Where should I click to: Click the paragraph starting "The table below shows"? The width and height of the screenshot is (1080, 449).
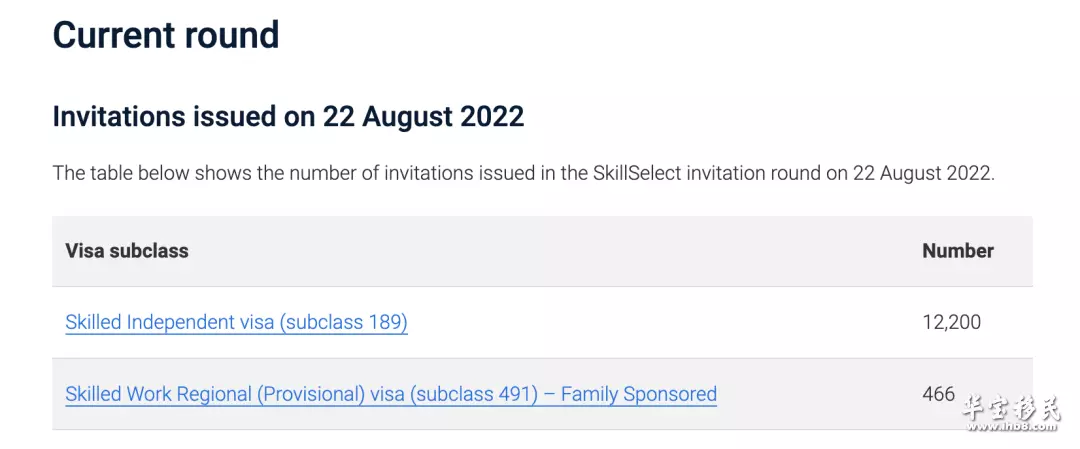pyautogui.click(x=524, y=173)
